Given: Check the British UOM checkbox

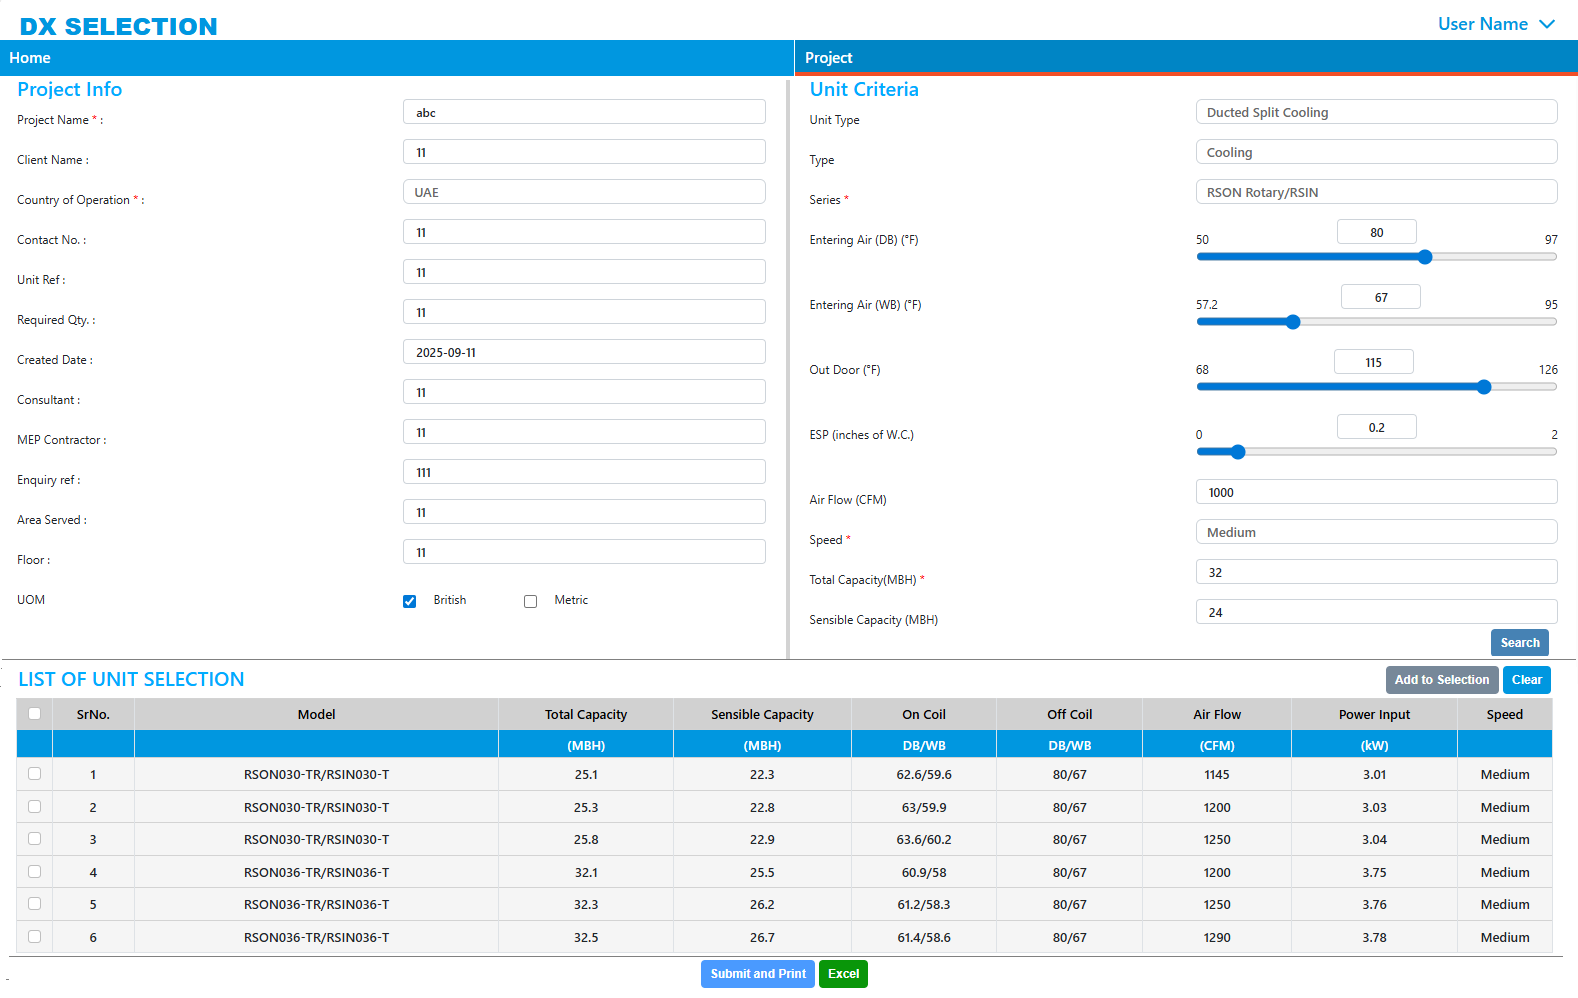Looking at the screenshot, I should tap(409, 601).
